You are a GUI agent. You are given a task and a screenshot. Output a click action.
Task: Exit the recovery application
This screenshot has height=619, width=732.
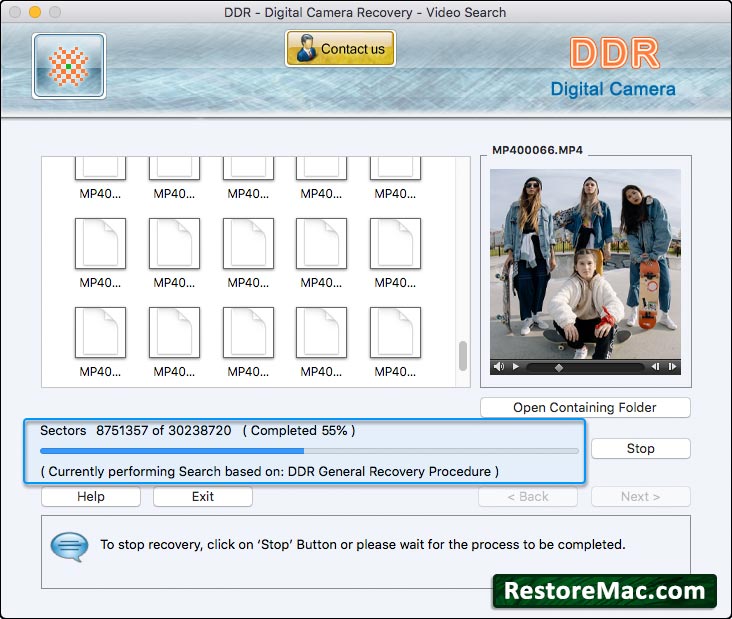coord(203,497)
